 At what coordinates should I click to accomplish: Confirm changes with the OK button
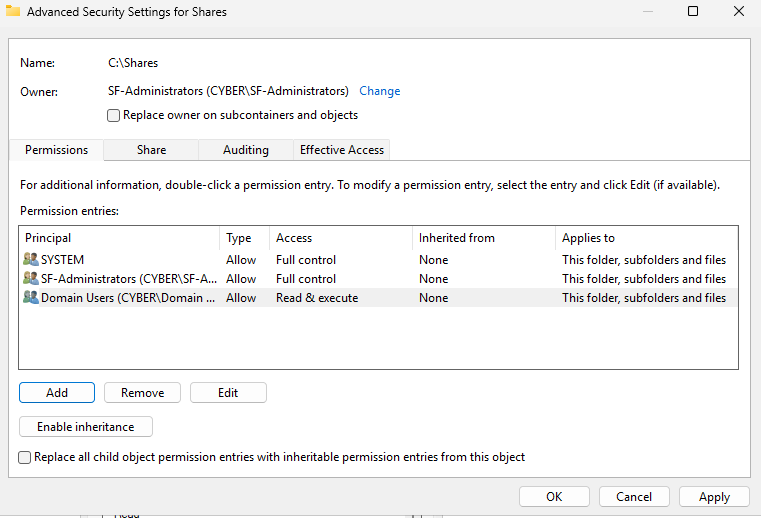(554, 497)
